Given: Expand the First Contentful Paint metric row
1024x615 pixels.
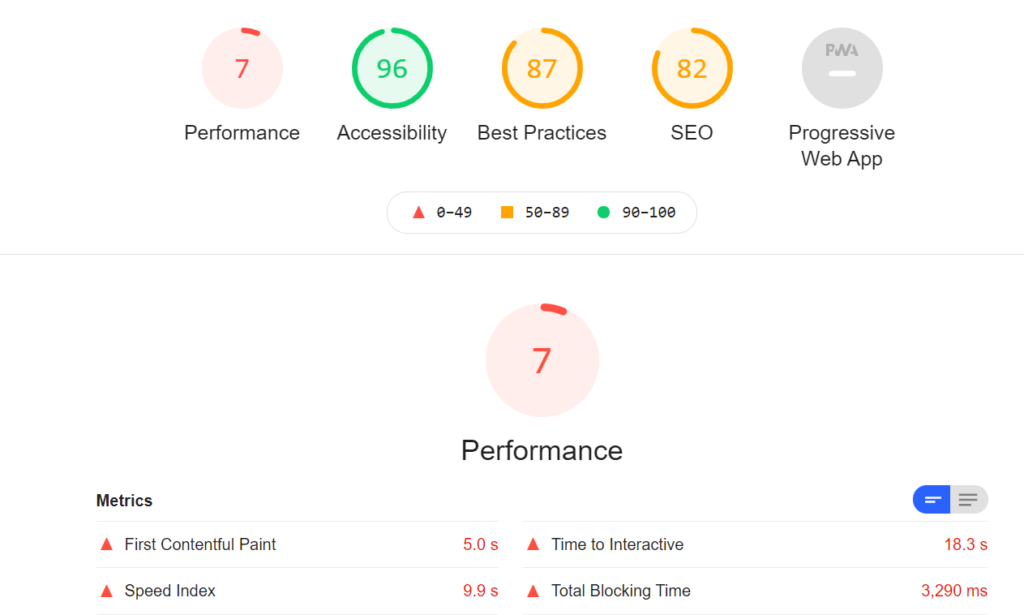Looking at the screenshot, I should [x=297, y=544].
